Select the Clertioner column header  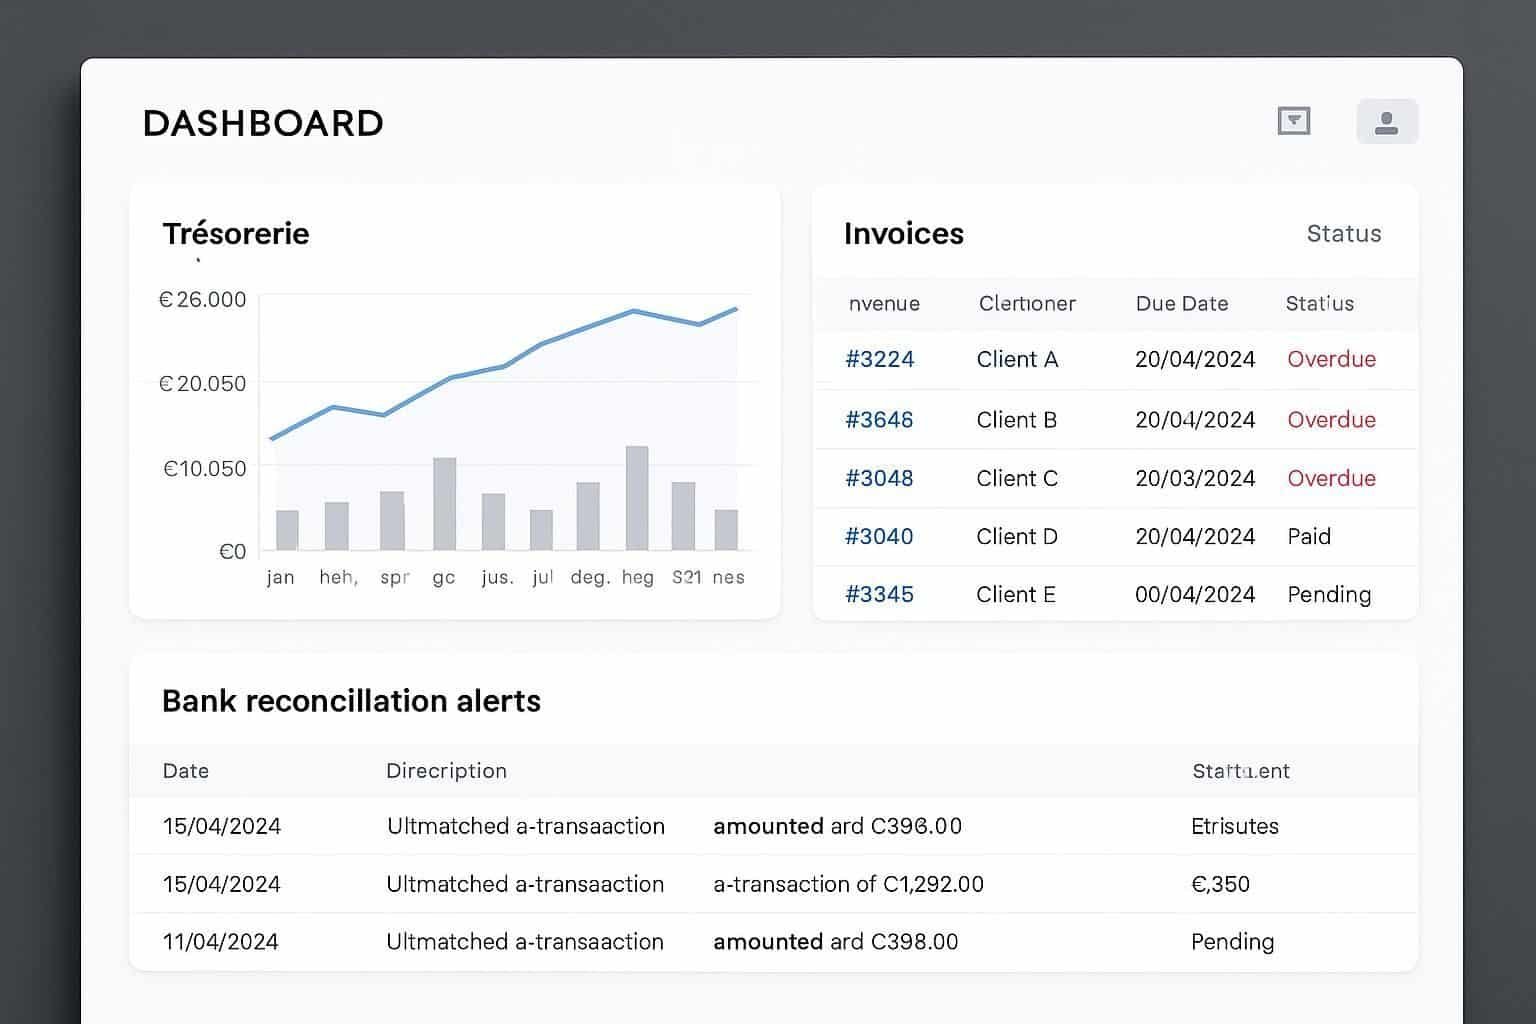pyautogui.click(x=1027, y=303)
